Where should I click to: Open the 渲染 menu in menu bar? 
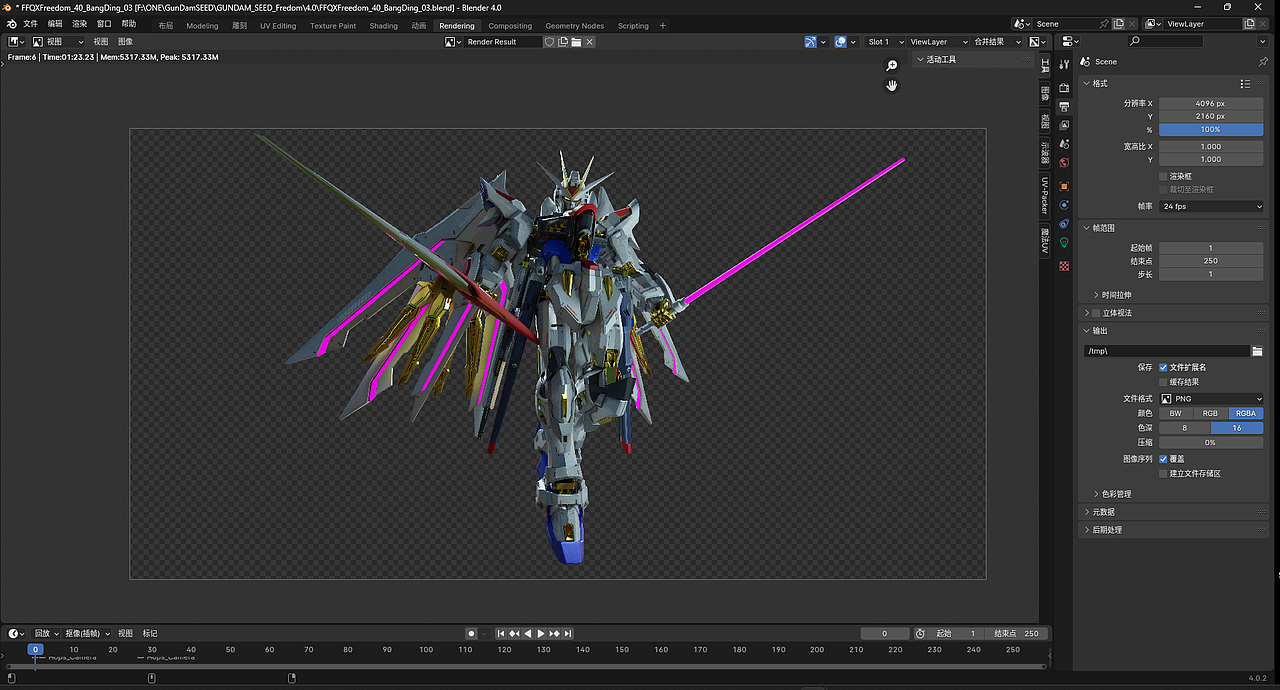(x=80, y=23)
